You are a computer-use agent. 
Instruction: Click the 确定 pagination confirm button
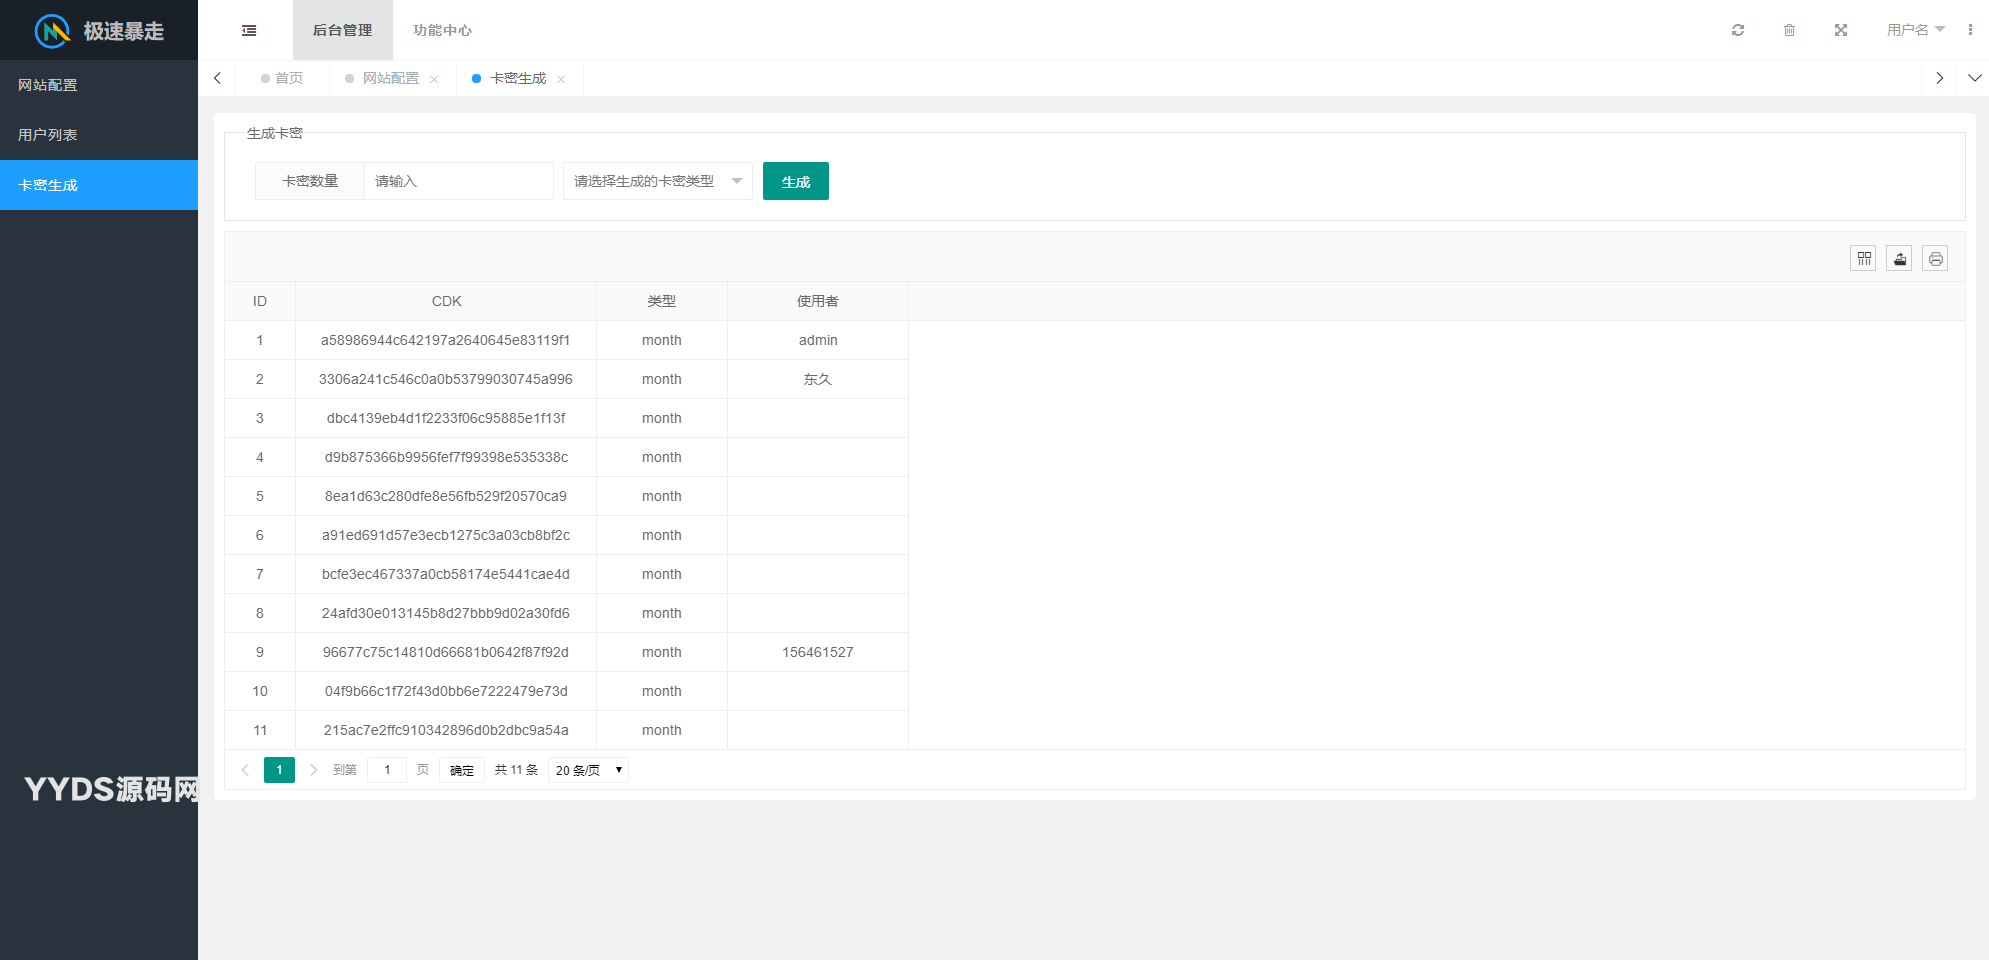[x=461, y=770]
